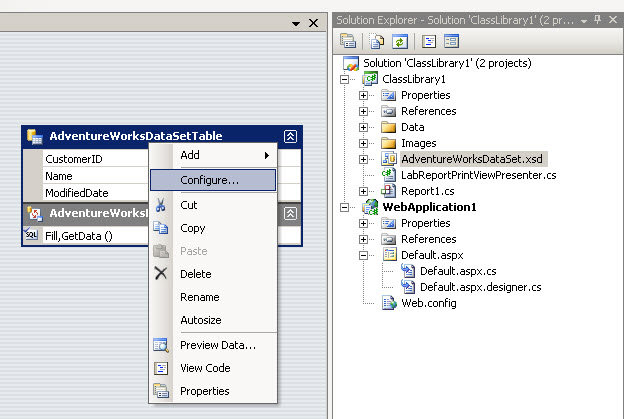The width and height of the screenshot is (624, 419).
Task: Click the DataTable icon in AdventureWorksDataSetTable header
Action: (35, 136)
